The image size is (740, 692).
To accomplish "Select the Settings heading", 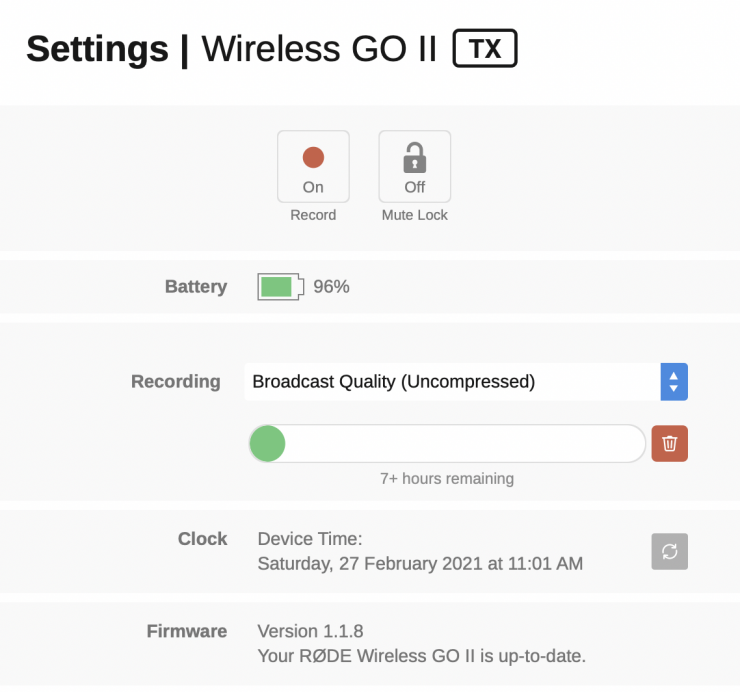I will [x=97, y=49].
